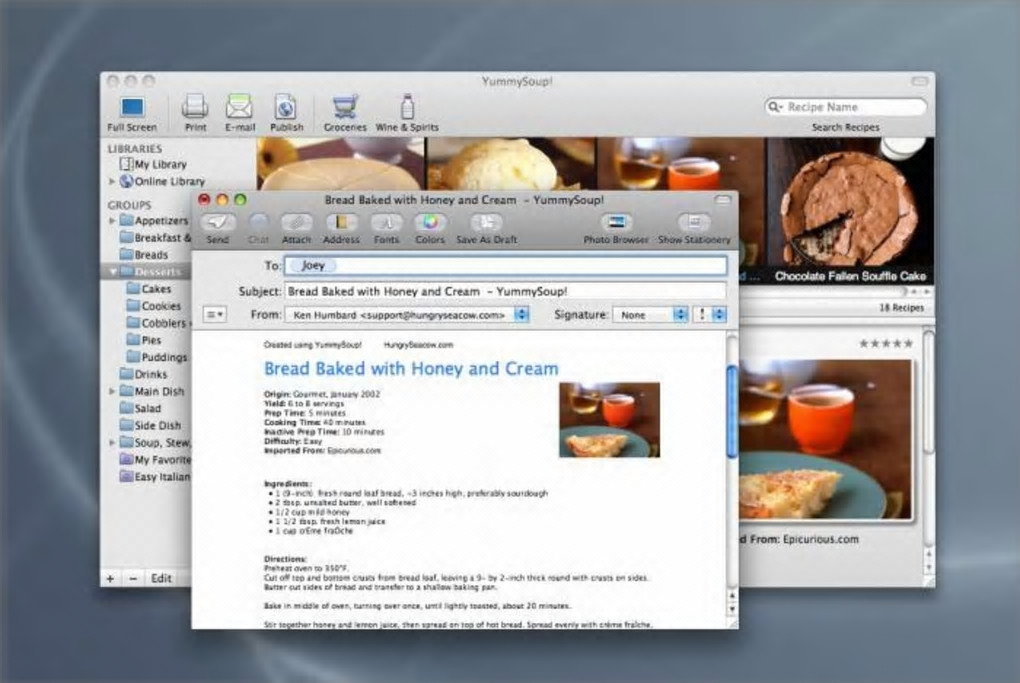Viewport: 1020px width, 683px height.
Task: Expand the Online Library disclosure triangle
Action: coord(112,181)
